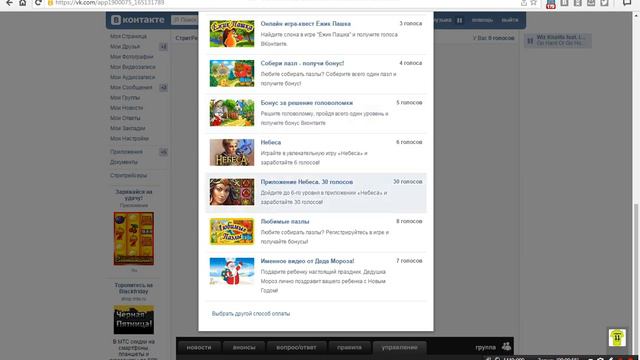Switch to the анонсы tab
This screenshot has height=360, width=640.
tap(244, 347)
